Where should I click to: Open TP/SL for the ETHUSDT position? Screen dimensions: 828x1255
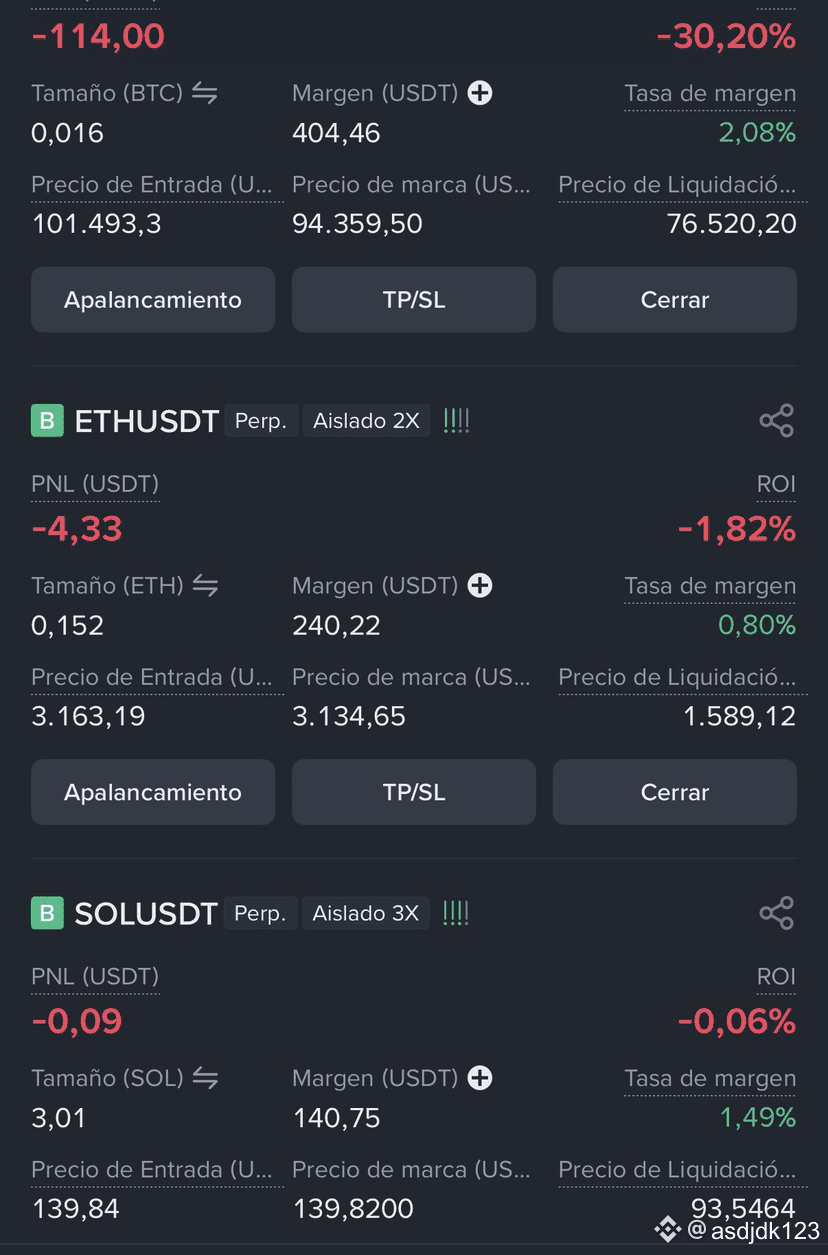(414, 792)
